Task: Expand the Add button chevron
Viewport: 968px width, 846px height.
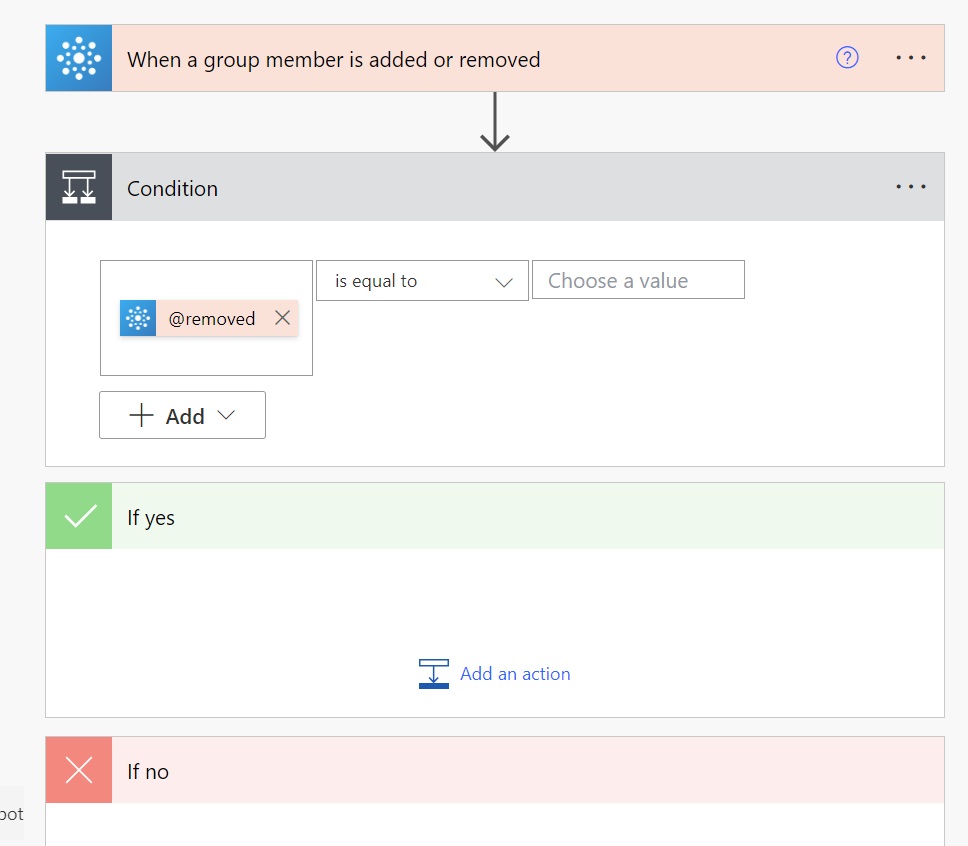Action: (227, 415)
